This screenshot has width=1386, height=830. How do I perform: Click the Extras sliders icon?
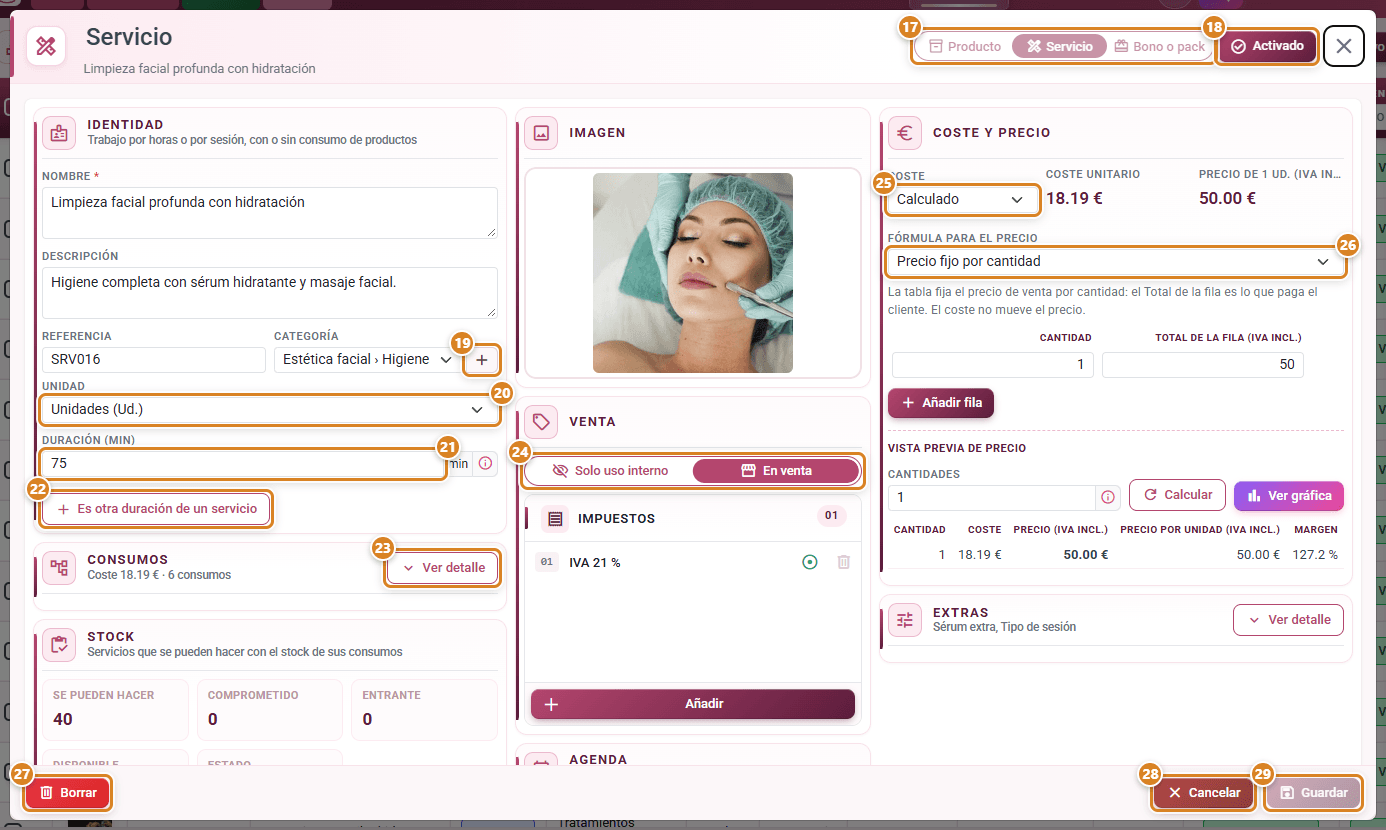(905, 620)
